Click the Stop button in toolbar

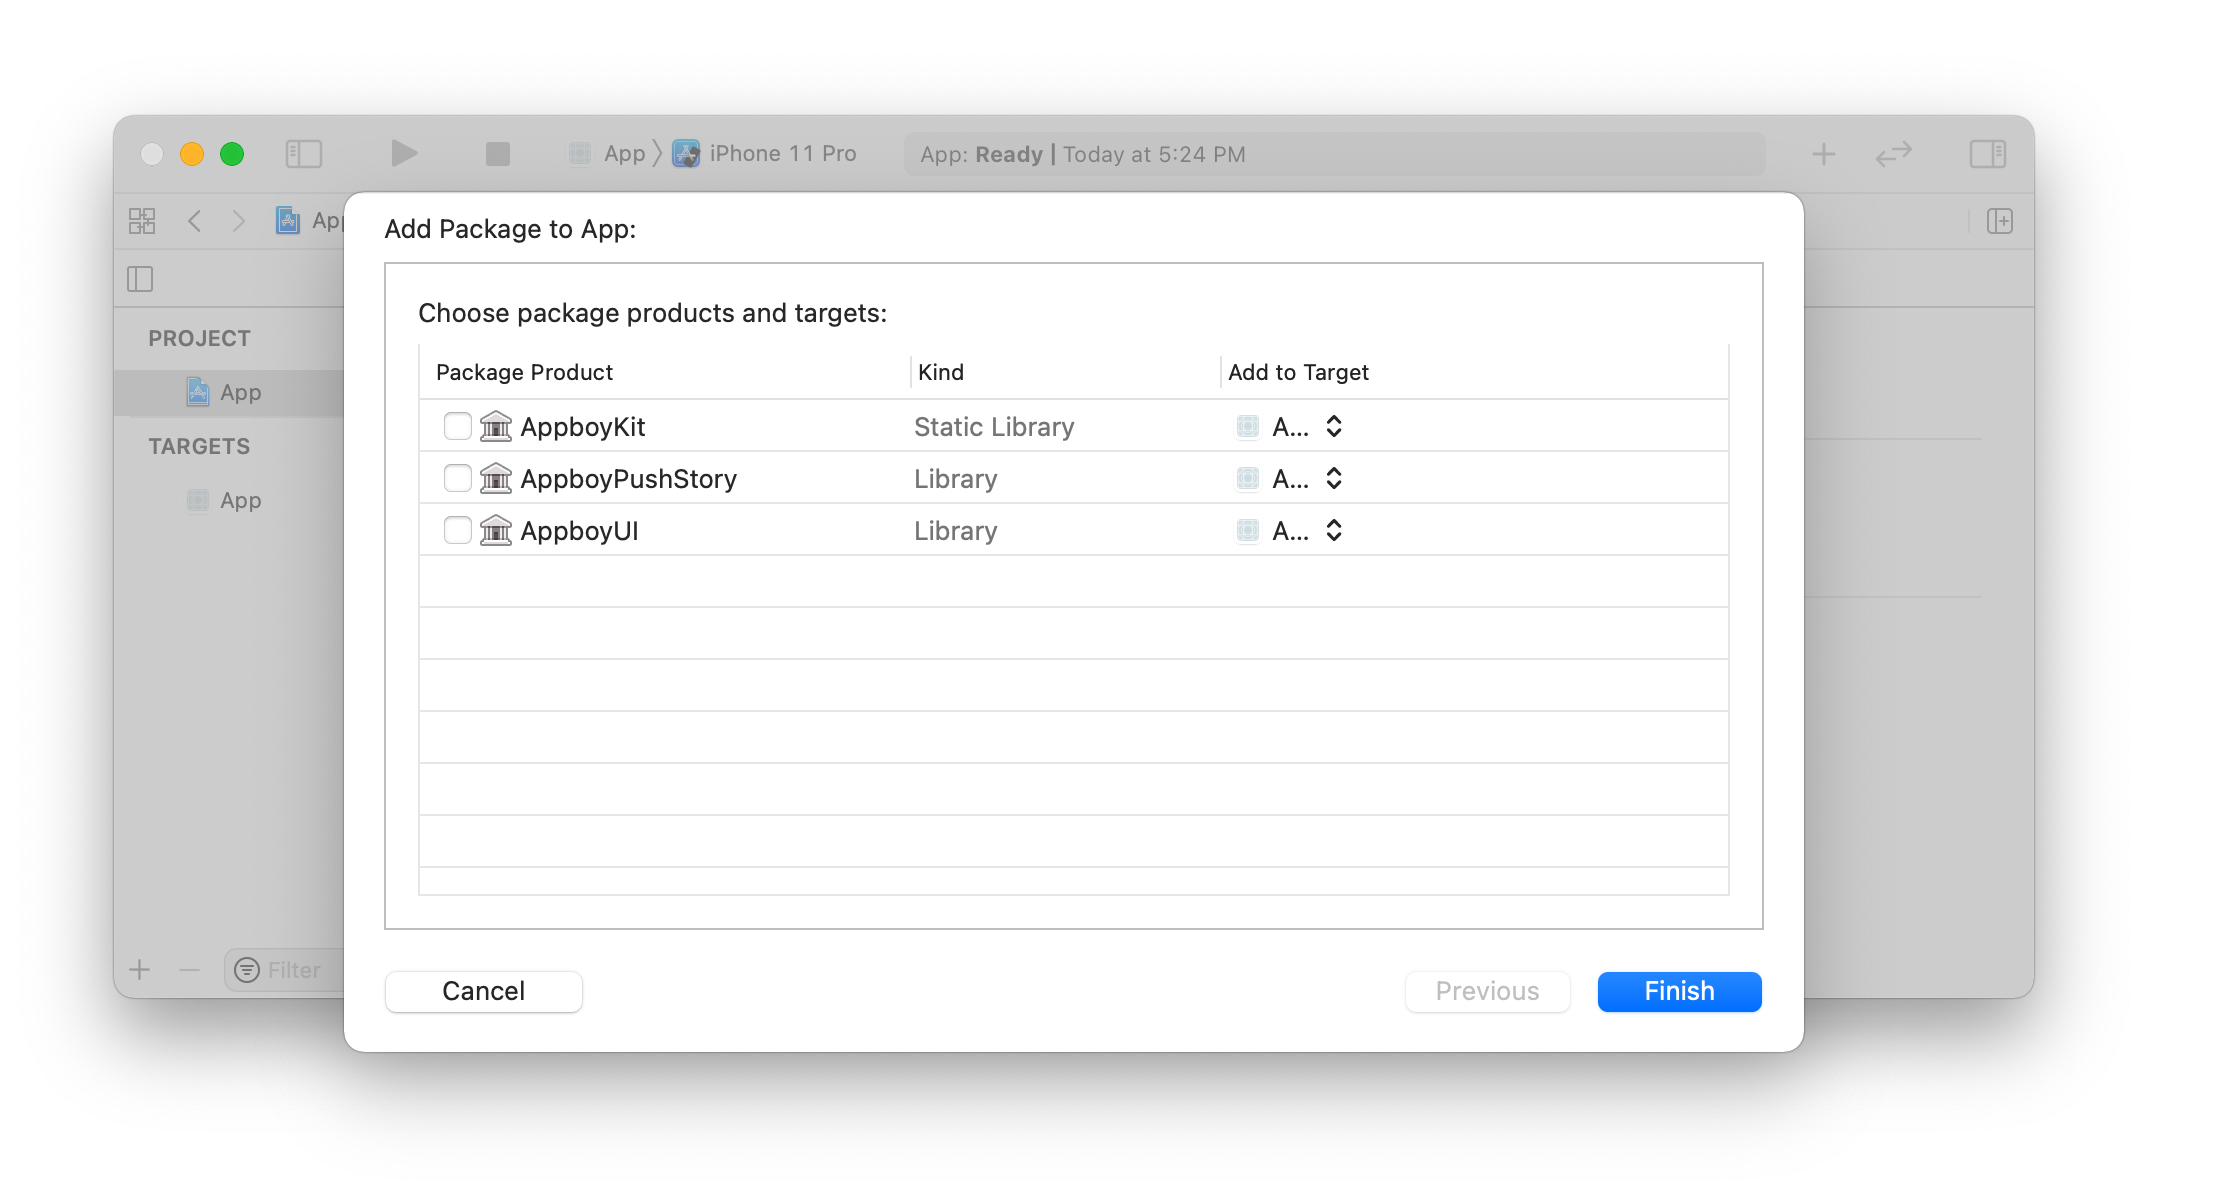pyautogui.click(x=497, y=154)
